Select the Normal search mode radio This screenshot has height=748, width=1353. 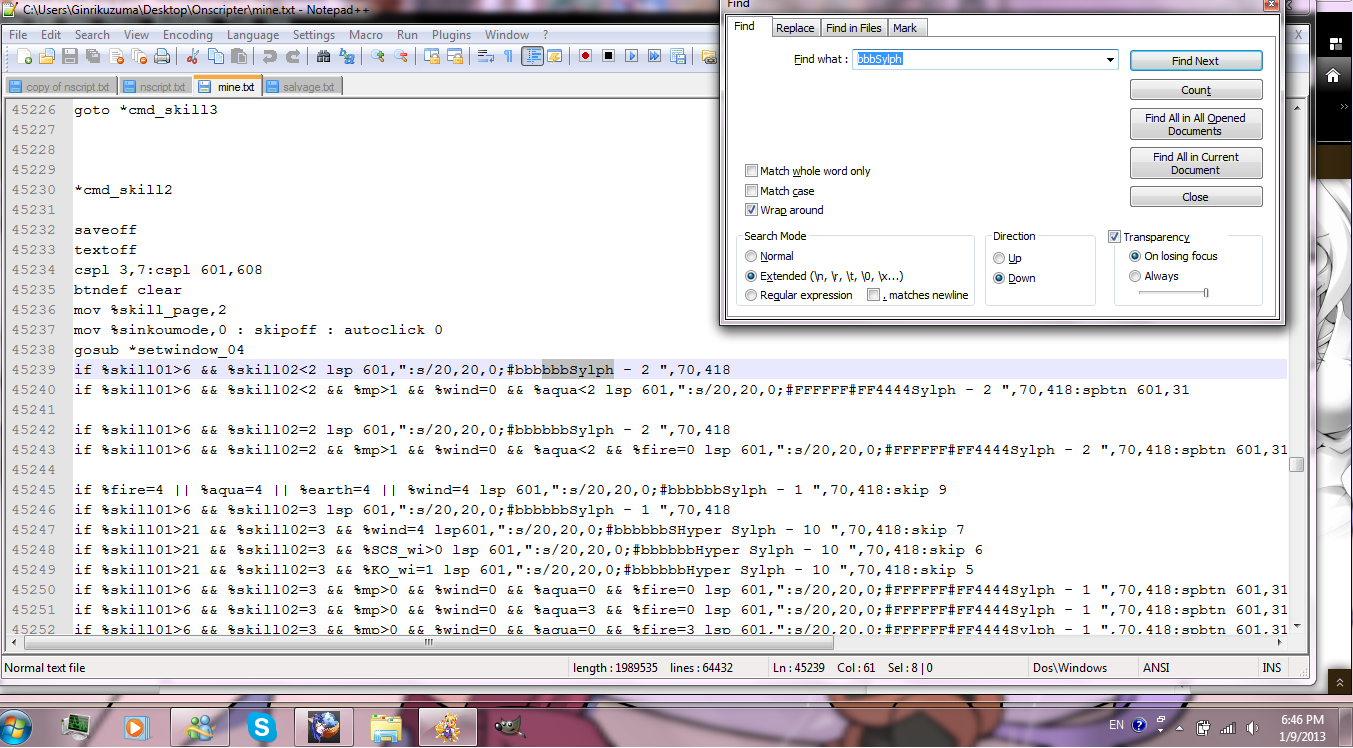(751, 256)
